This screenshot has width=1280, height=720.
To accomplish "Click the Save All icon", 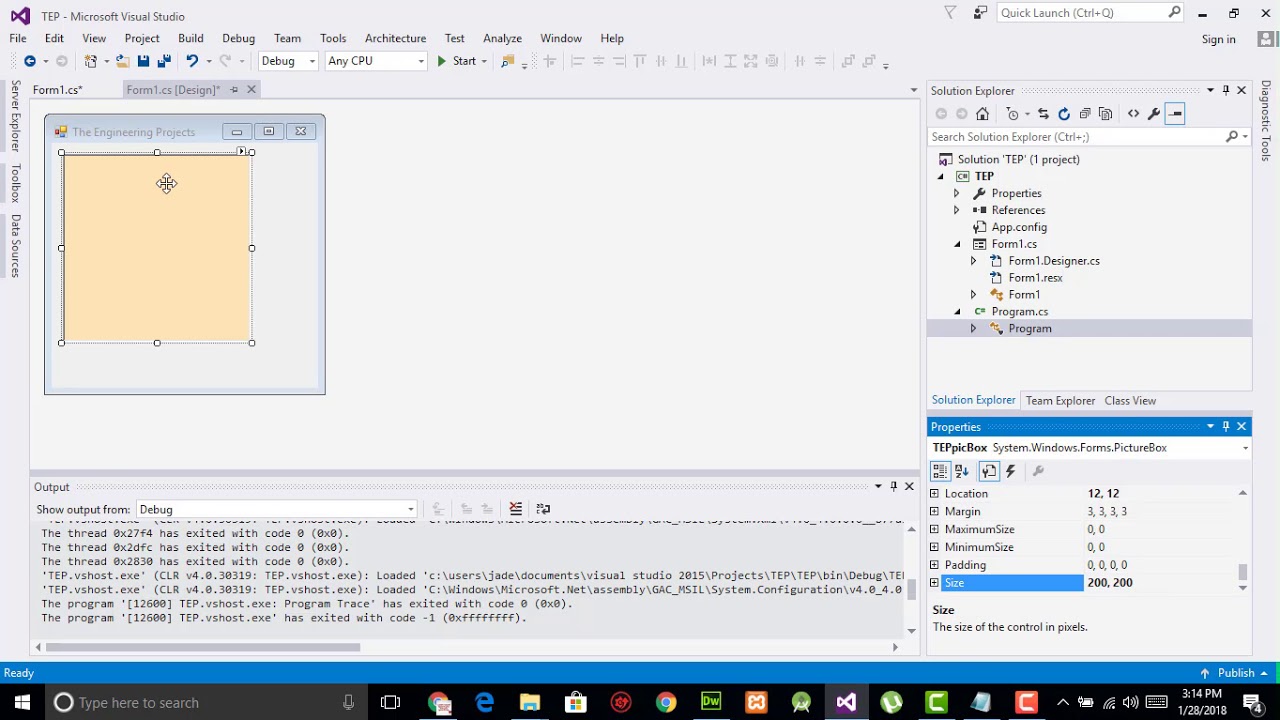I will pos(162,61).
